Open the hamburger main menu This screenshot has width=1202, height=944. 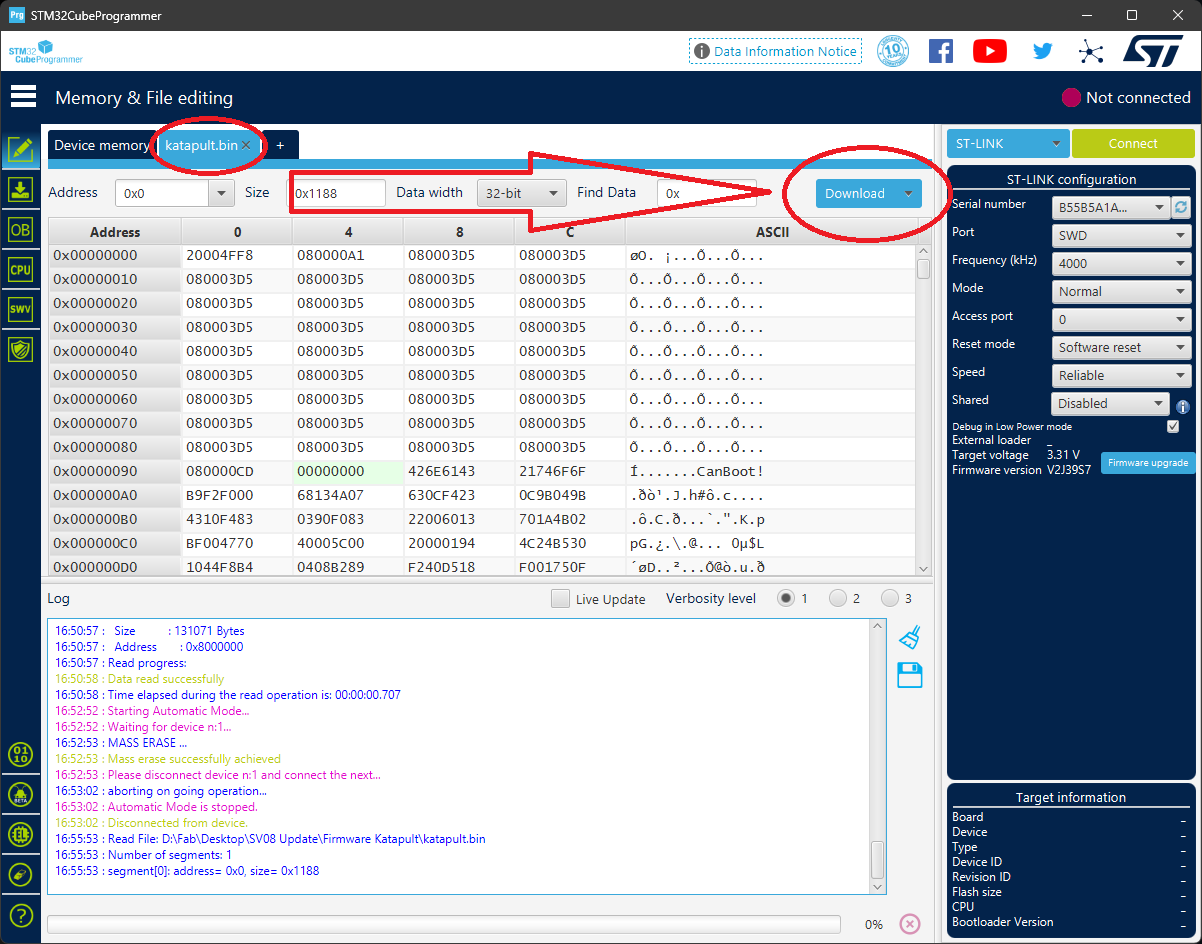[x=23, y=97]
